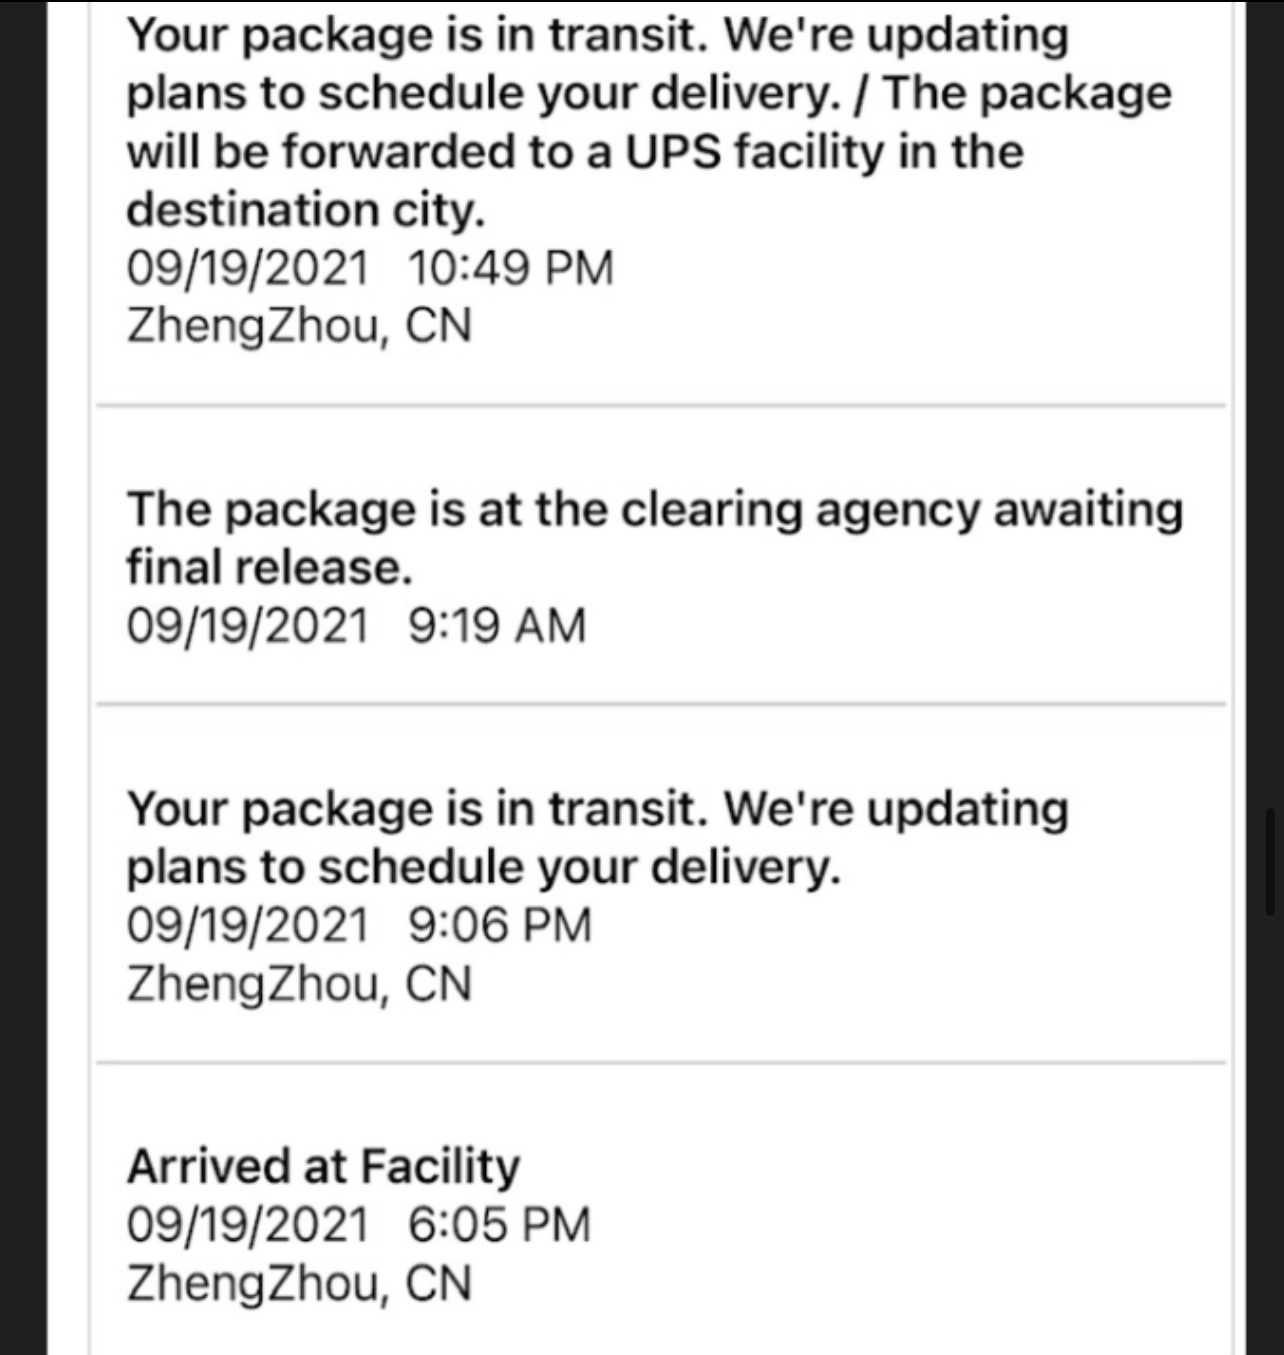Click "Your package is in transit" above 9:06 PM
Screen dimensions: 1284x1355
coord(417,808)
